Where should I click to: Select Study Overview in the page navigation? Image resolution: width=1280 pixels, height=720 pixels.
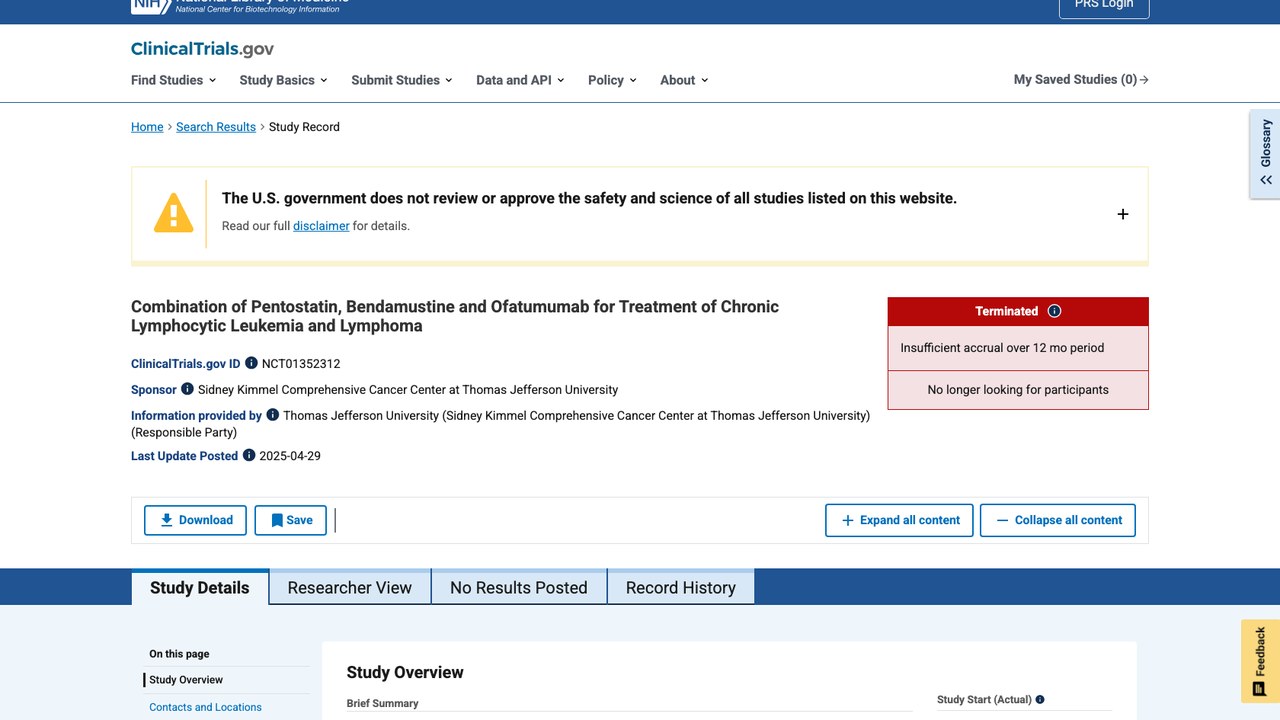coord(186,680)
